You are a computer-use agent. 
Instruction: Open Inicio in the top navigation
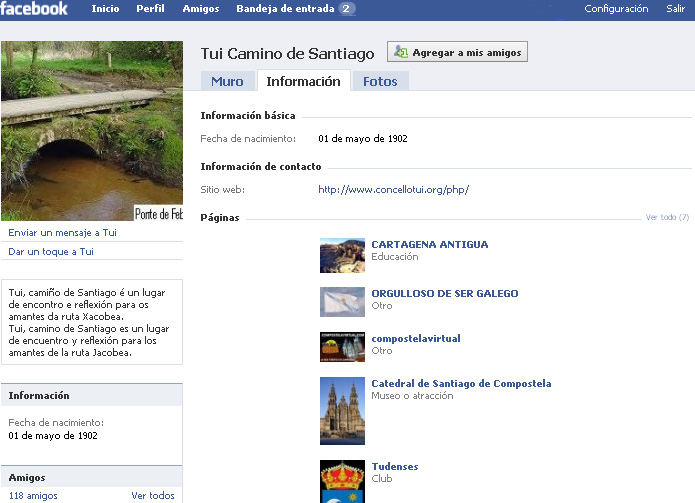click(105, 9)
